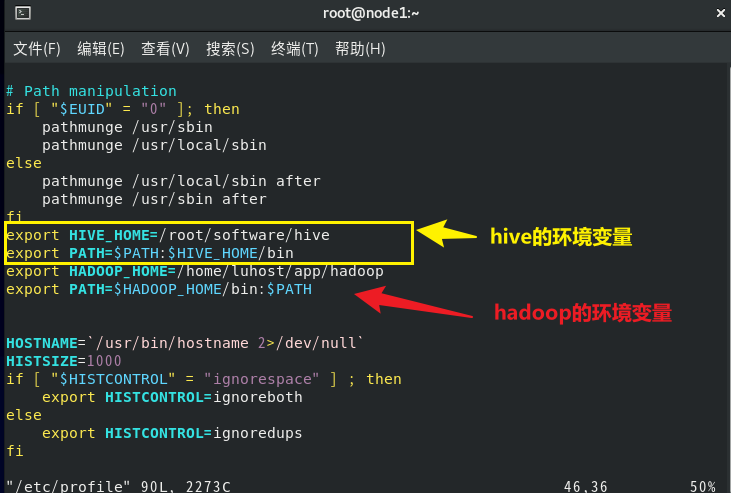Click the '$HISTCONTROL' if condition line

tap(204, 379)
